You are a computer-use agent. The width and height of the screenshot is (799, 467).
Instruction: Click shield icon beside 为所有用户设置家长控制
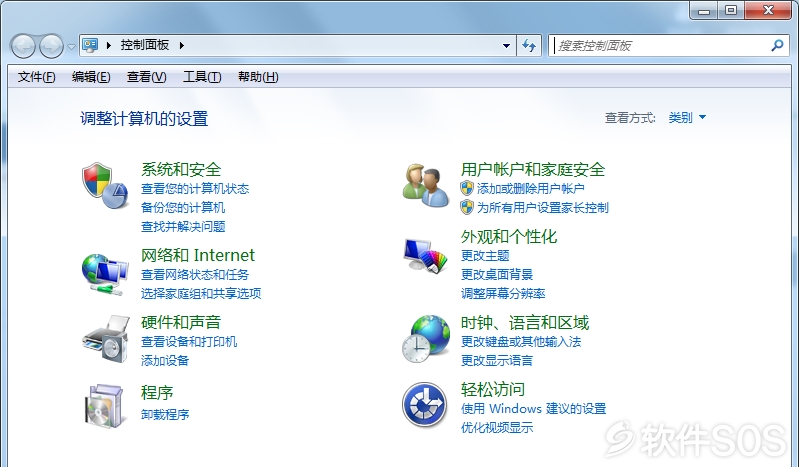[x=467, y=207]
